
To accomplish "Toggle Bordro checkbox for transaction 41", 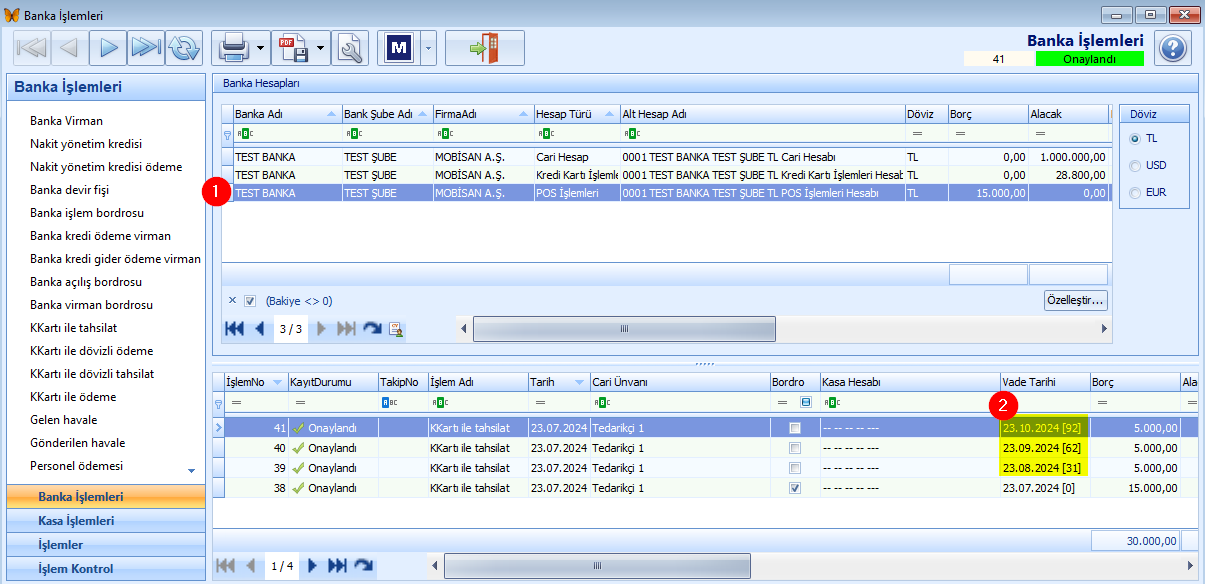I will (795, 427).
